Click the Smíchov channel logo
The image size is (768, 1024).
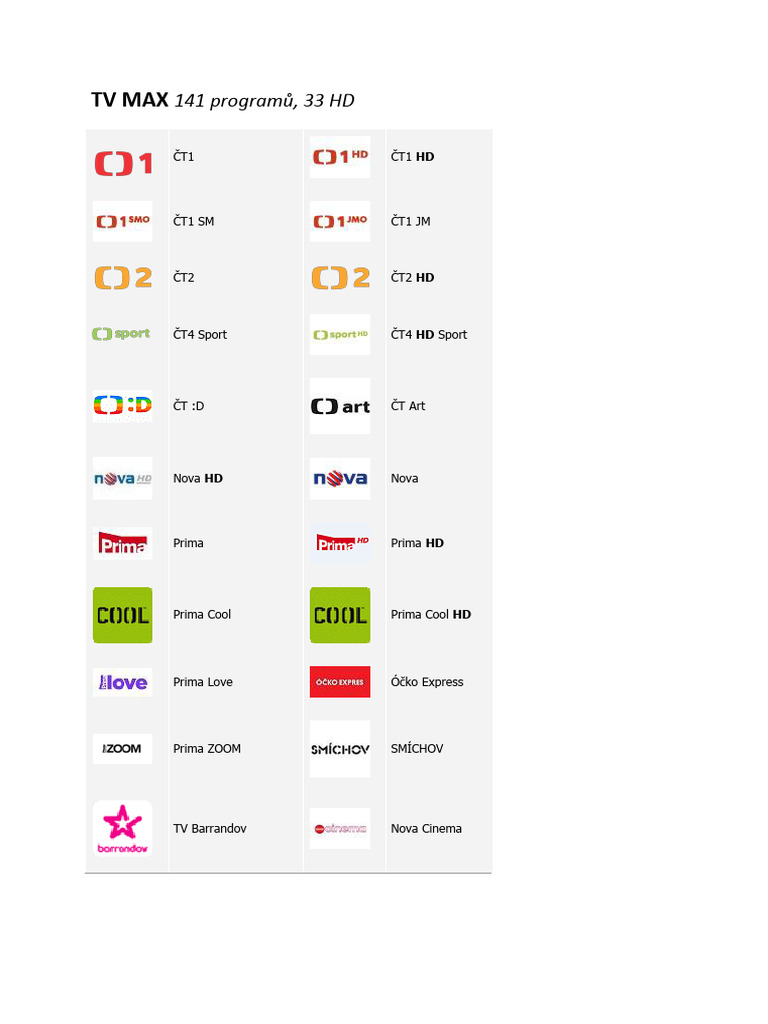tap(340, 749)
